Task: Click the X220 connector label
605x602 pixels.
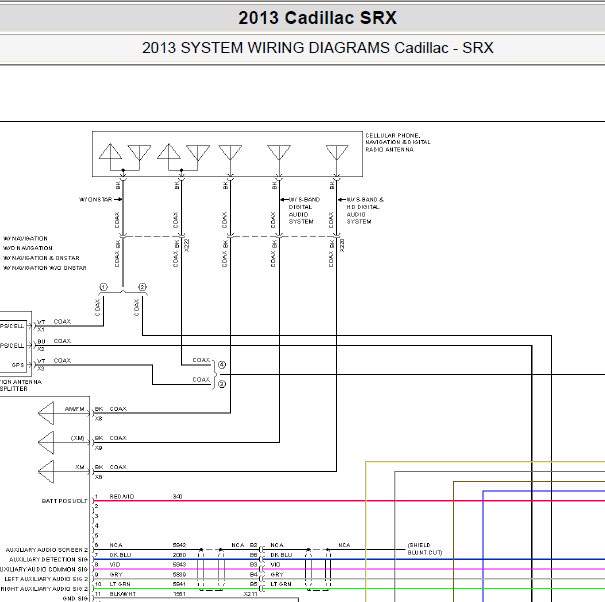Action: [x=342, y=245]
